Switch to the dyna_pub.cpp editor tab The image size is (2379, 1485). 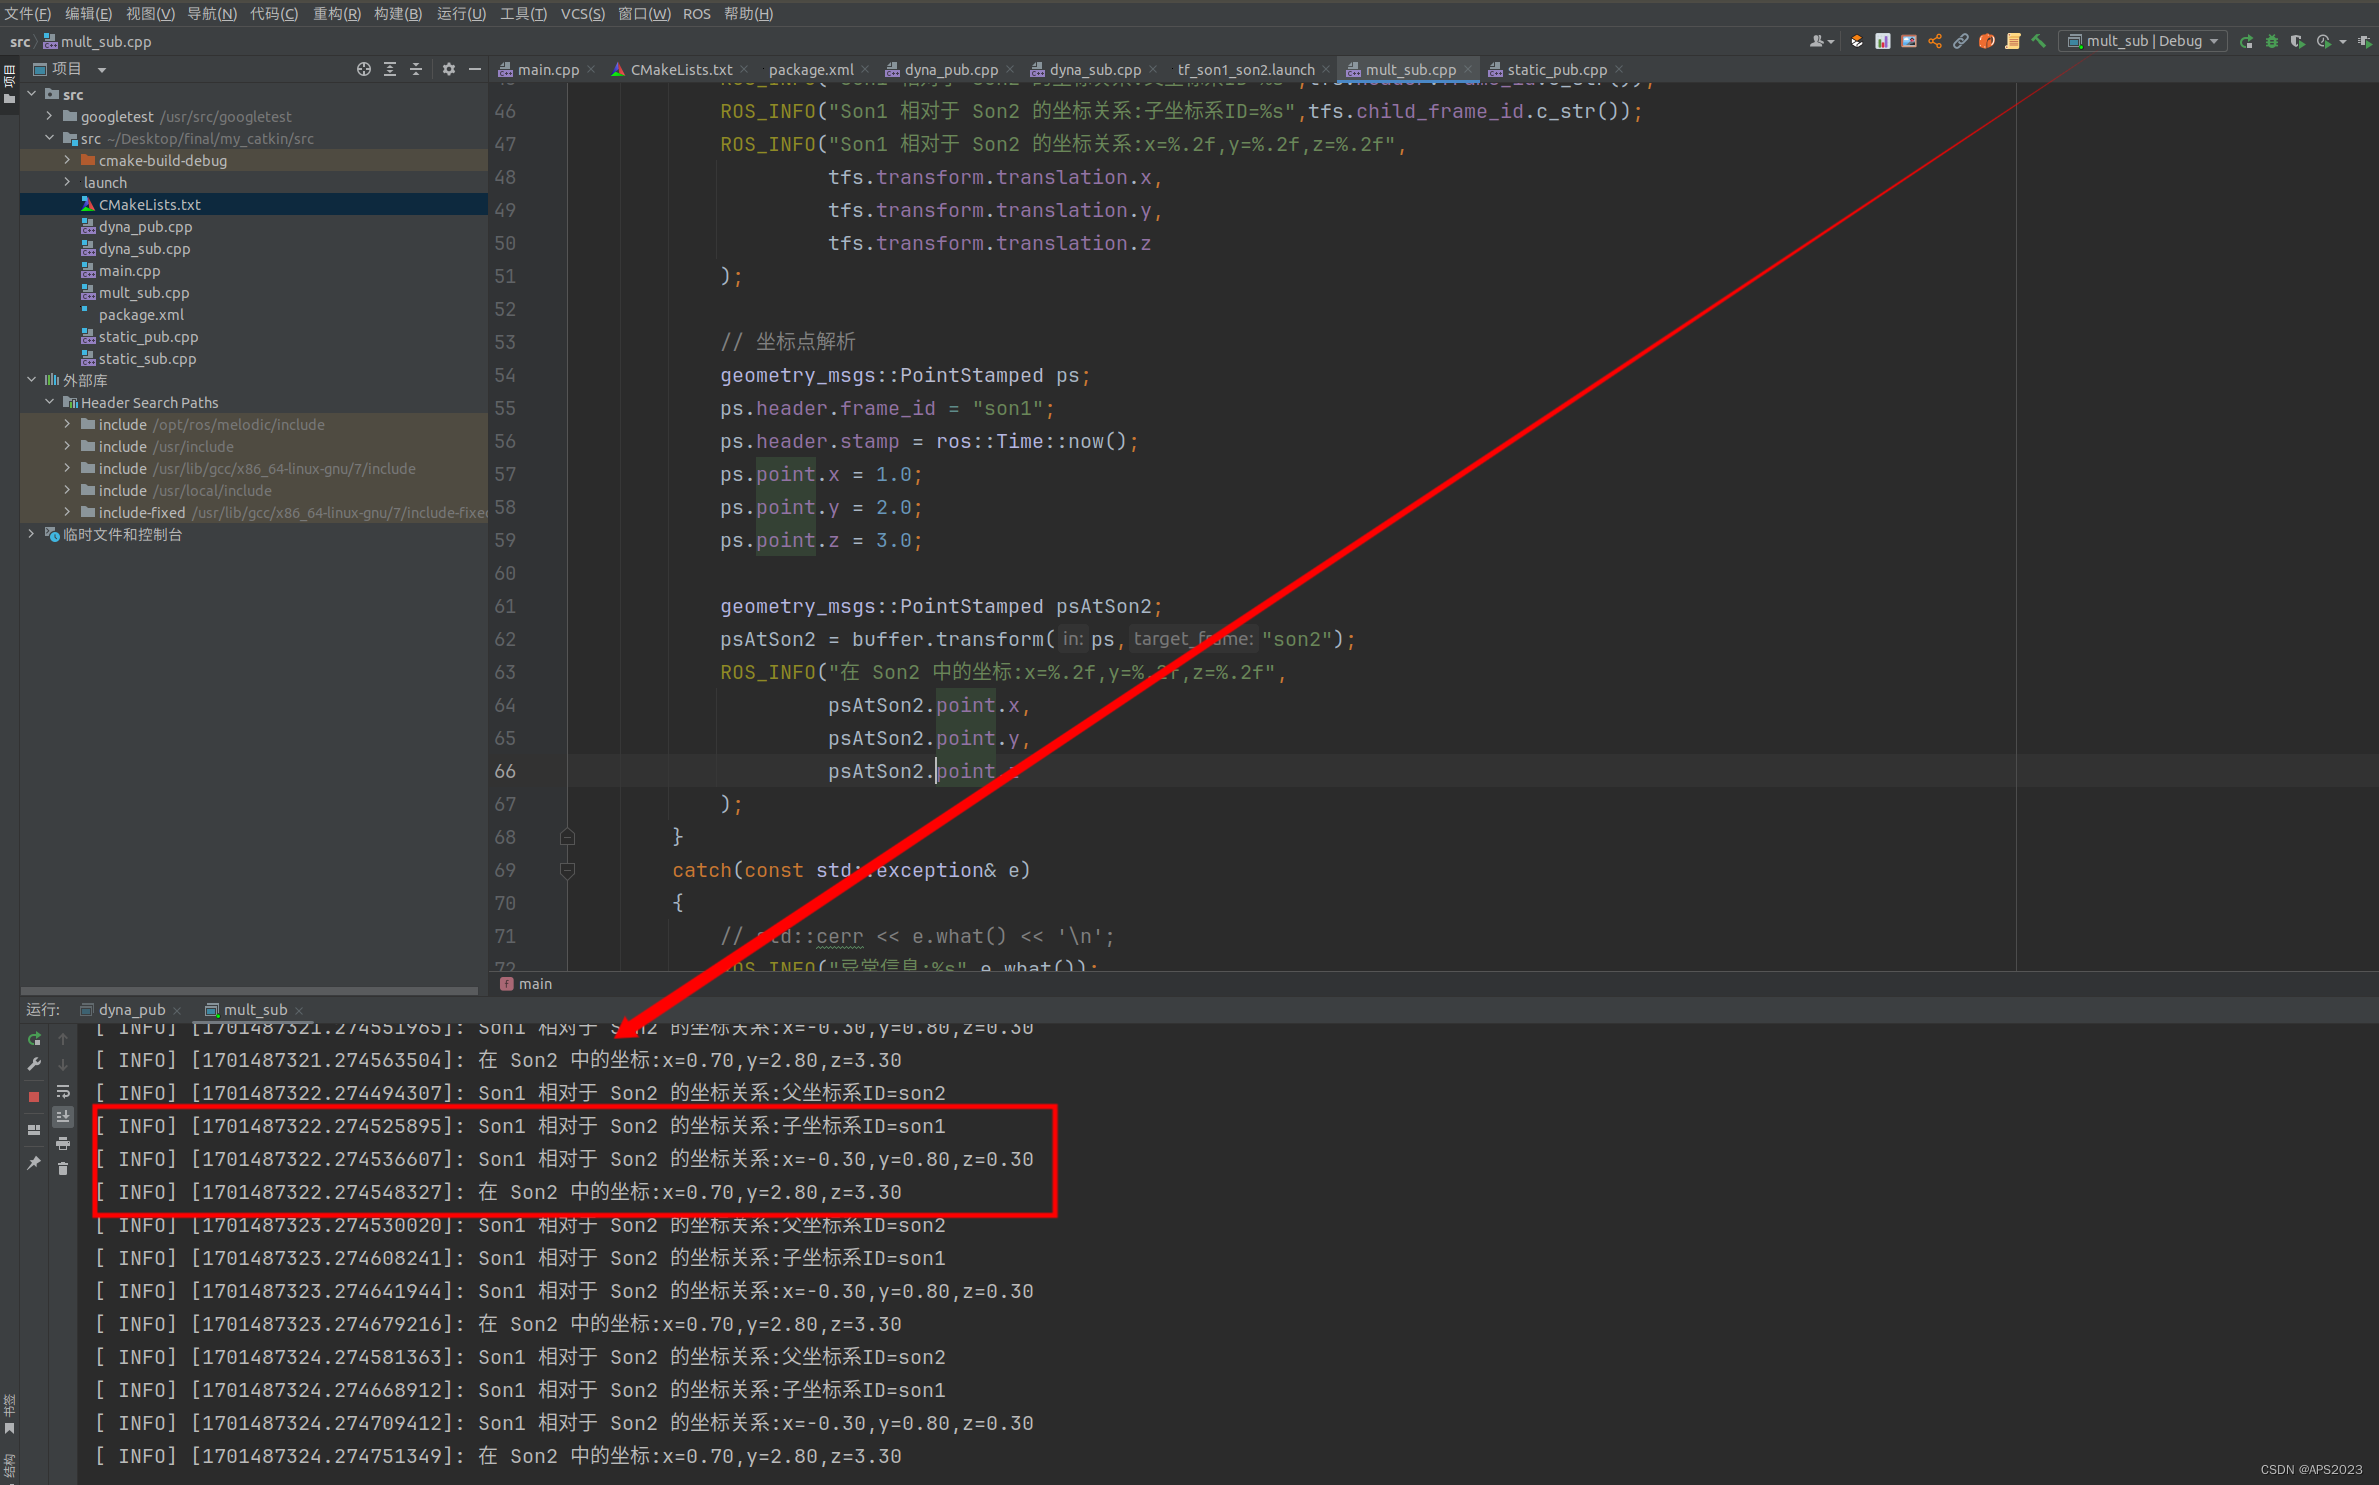950,69
